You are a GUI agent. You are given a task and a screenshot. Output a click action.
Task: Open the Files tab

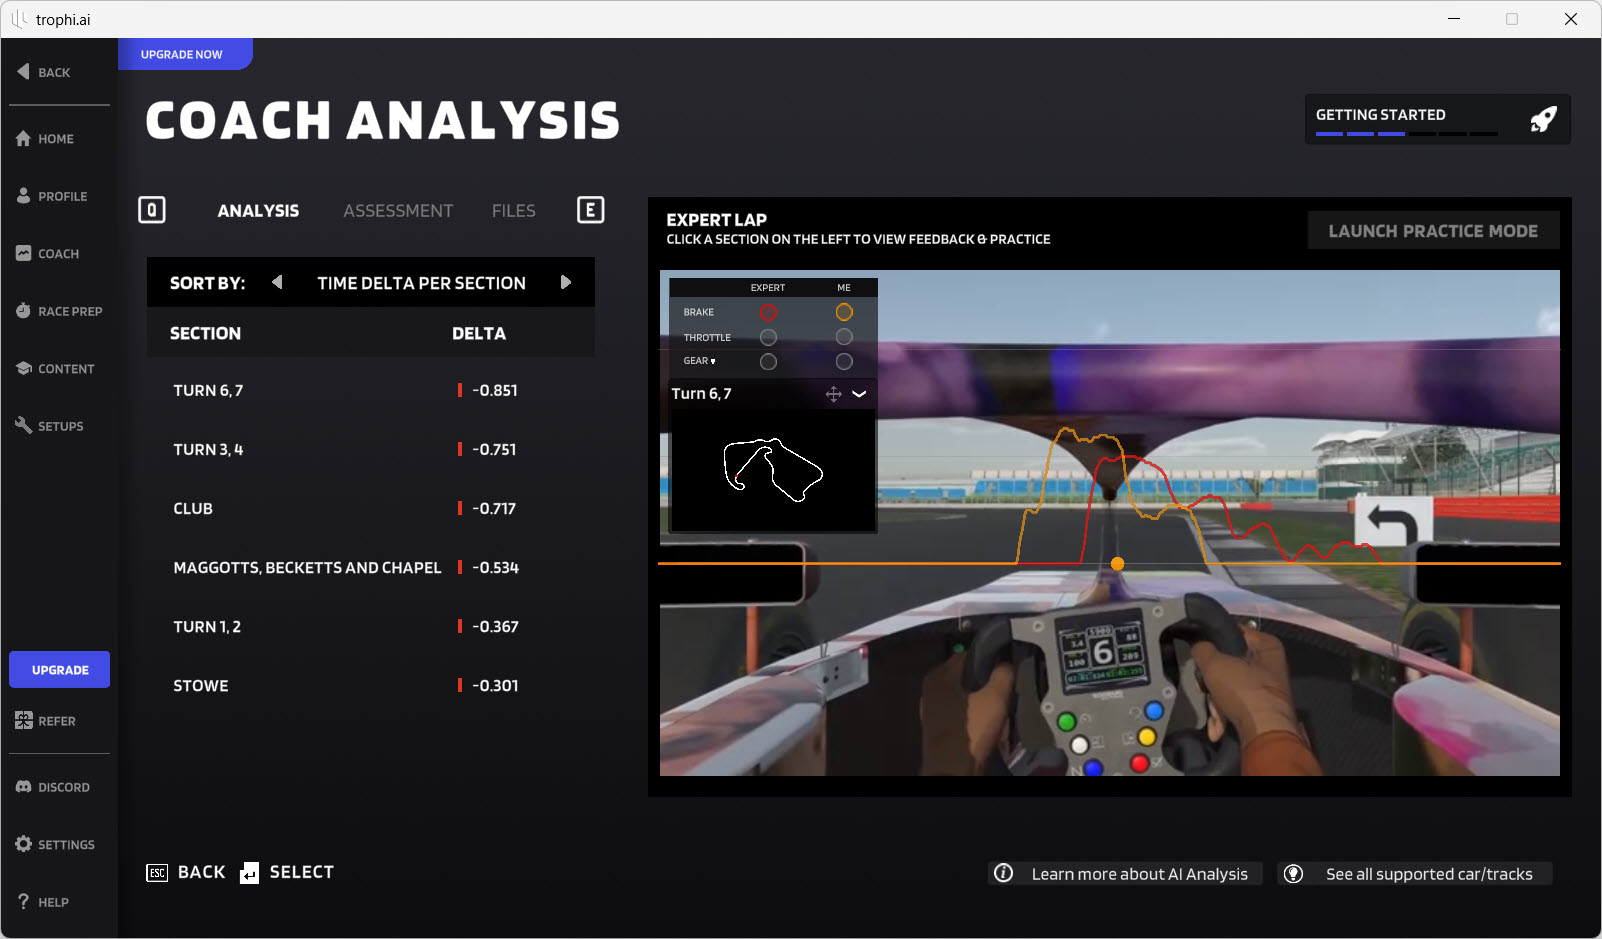click(513, 210)
